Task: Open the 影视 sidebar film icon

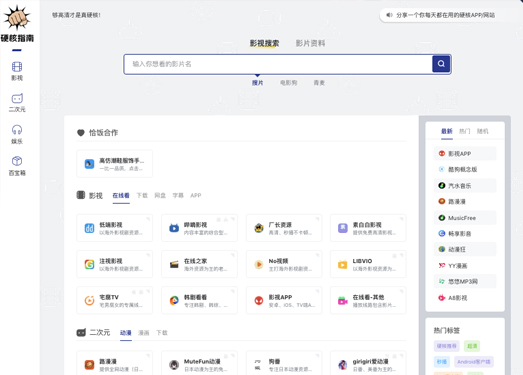Action: 17,67
